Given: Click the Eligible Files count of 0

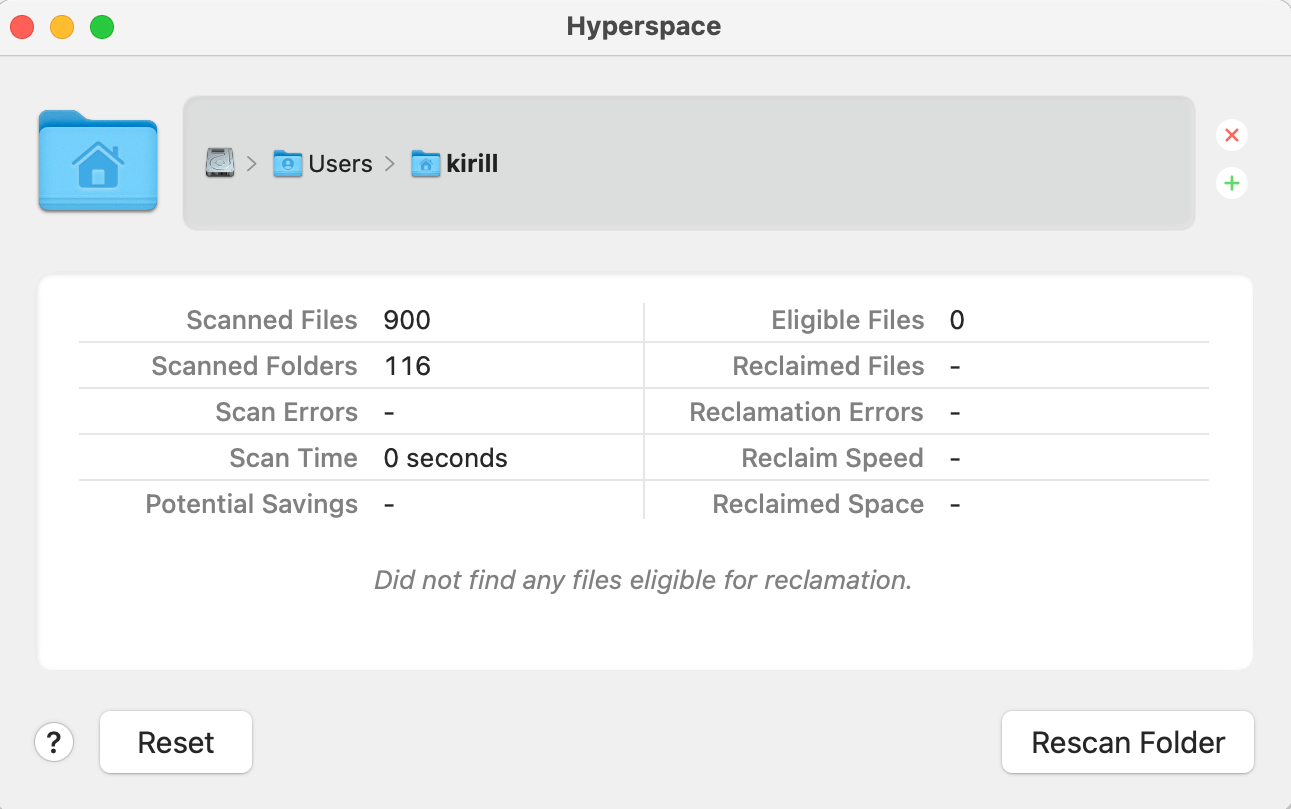Looking at the screenshot, I should point(956,320).
